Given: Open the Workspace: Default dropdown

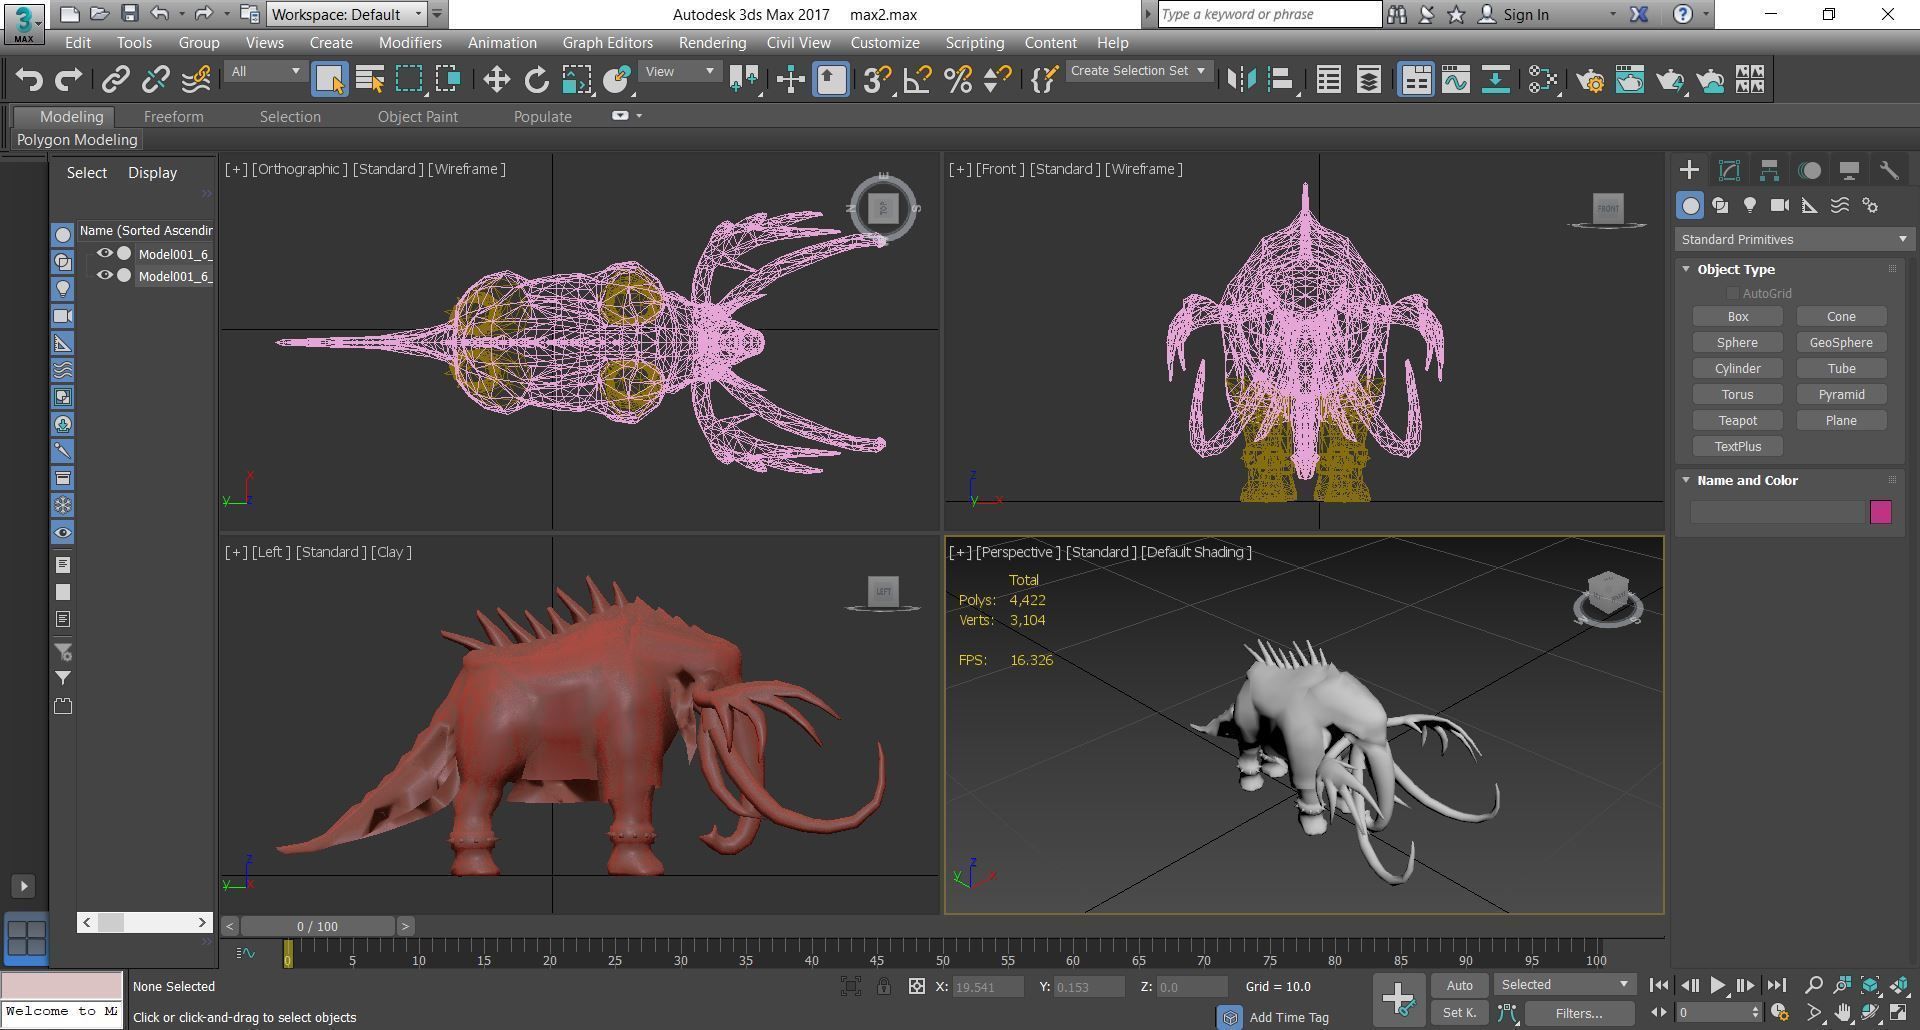Looking at the screenshot, I should 346,14.
